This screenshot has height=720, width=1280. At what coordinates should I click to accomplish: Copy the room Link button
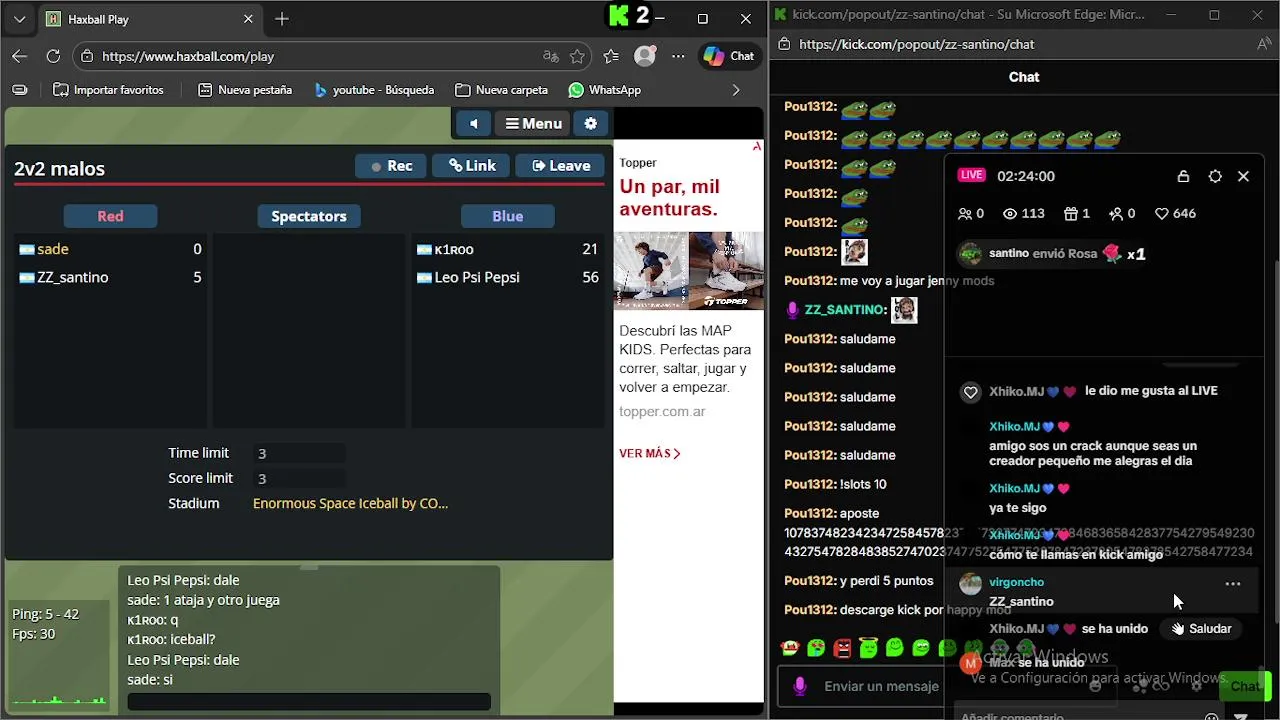pyautogui.click(x=471, y=166)
